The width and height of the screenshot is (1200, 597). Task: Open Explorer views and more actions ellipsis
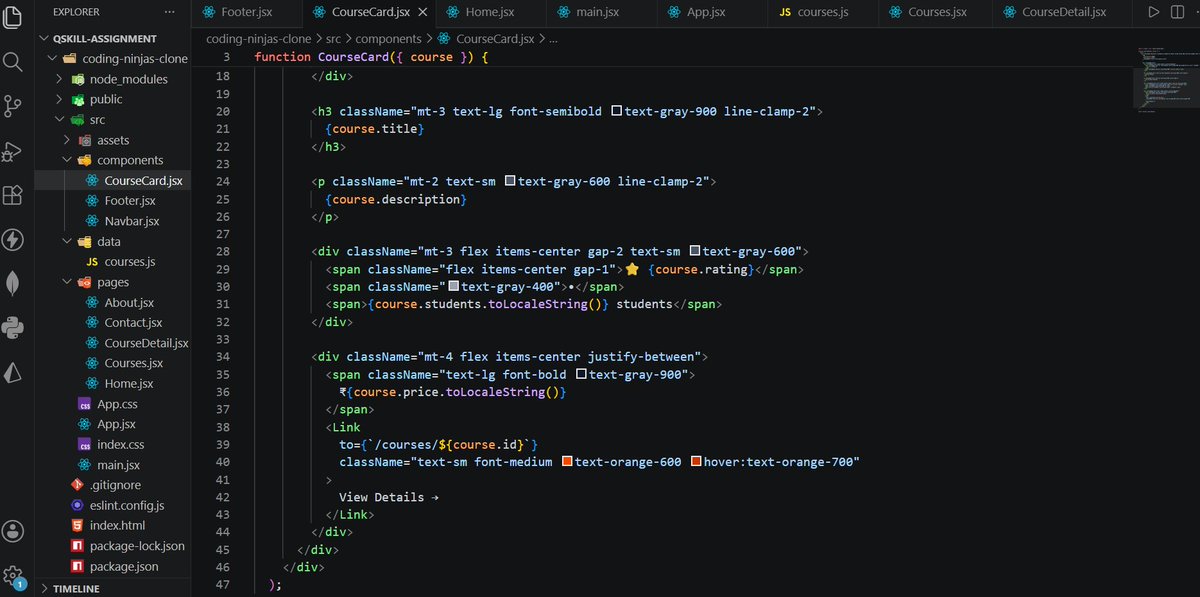click(169, 12)
